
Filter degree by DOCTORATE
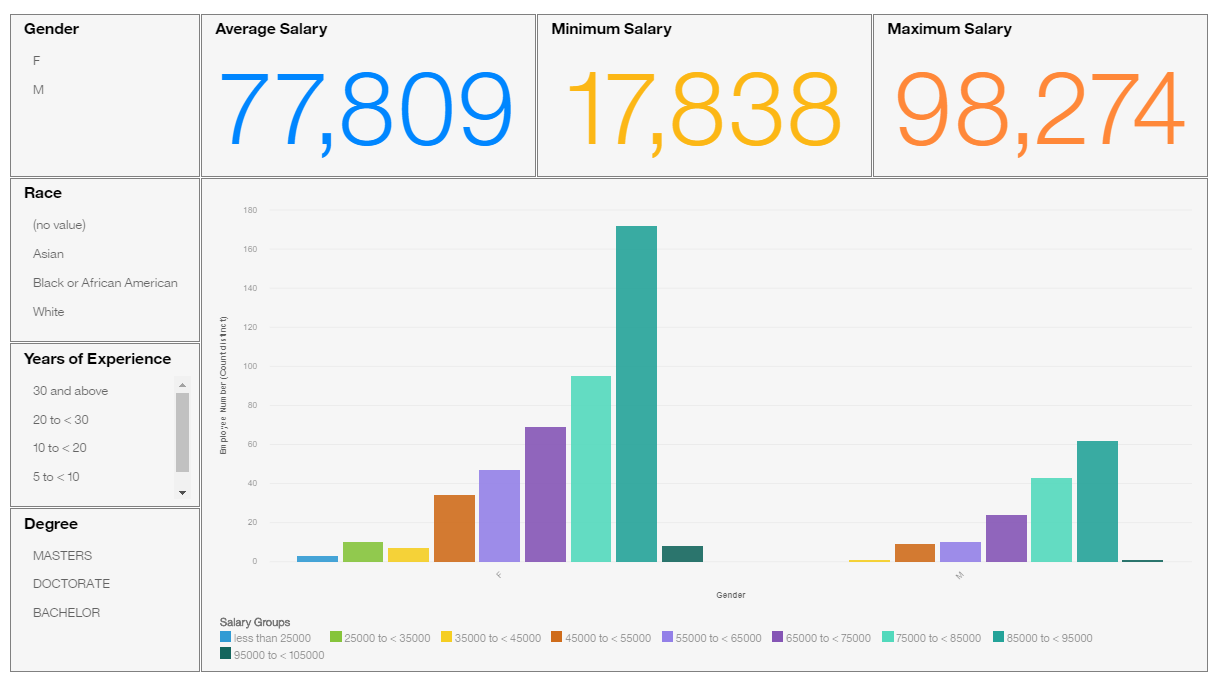pyautogui.click(x=71, y=584)
